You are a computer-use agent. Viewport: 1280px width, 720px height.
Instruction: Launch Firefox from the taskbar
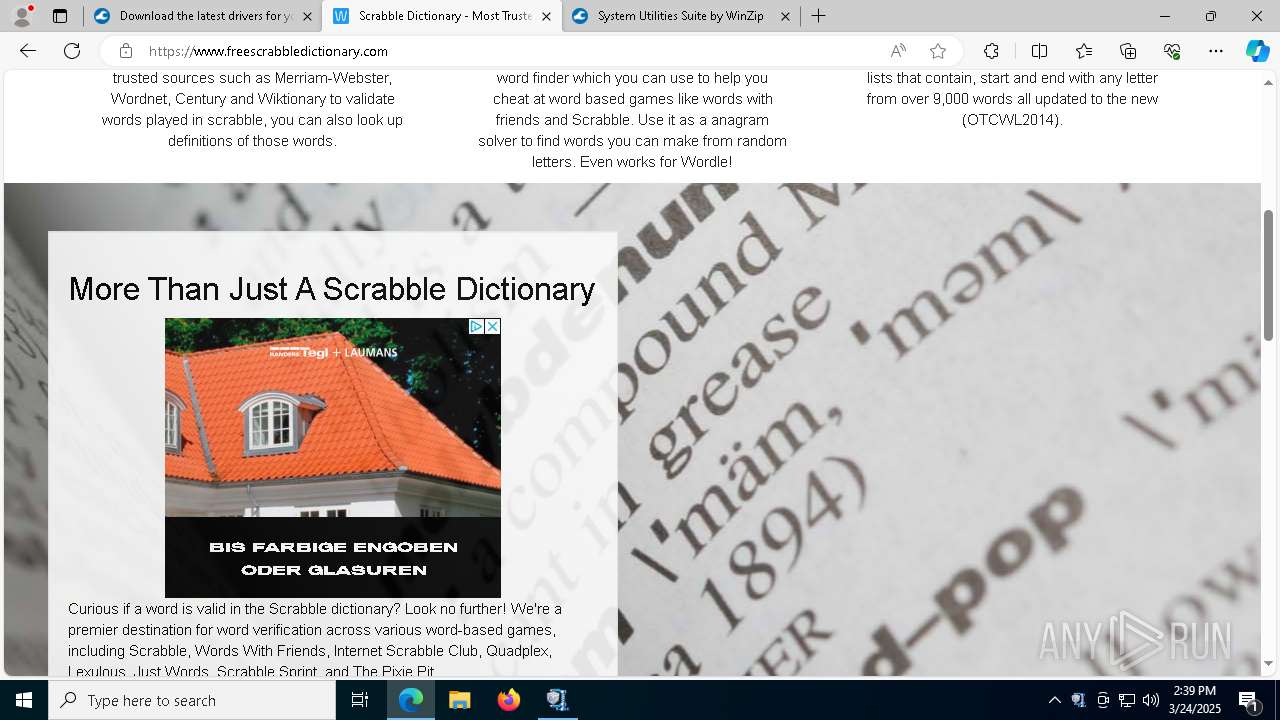(509, 700)
